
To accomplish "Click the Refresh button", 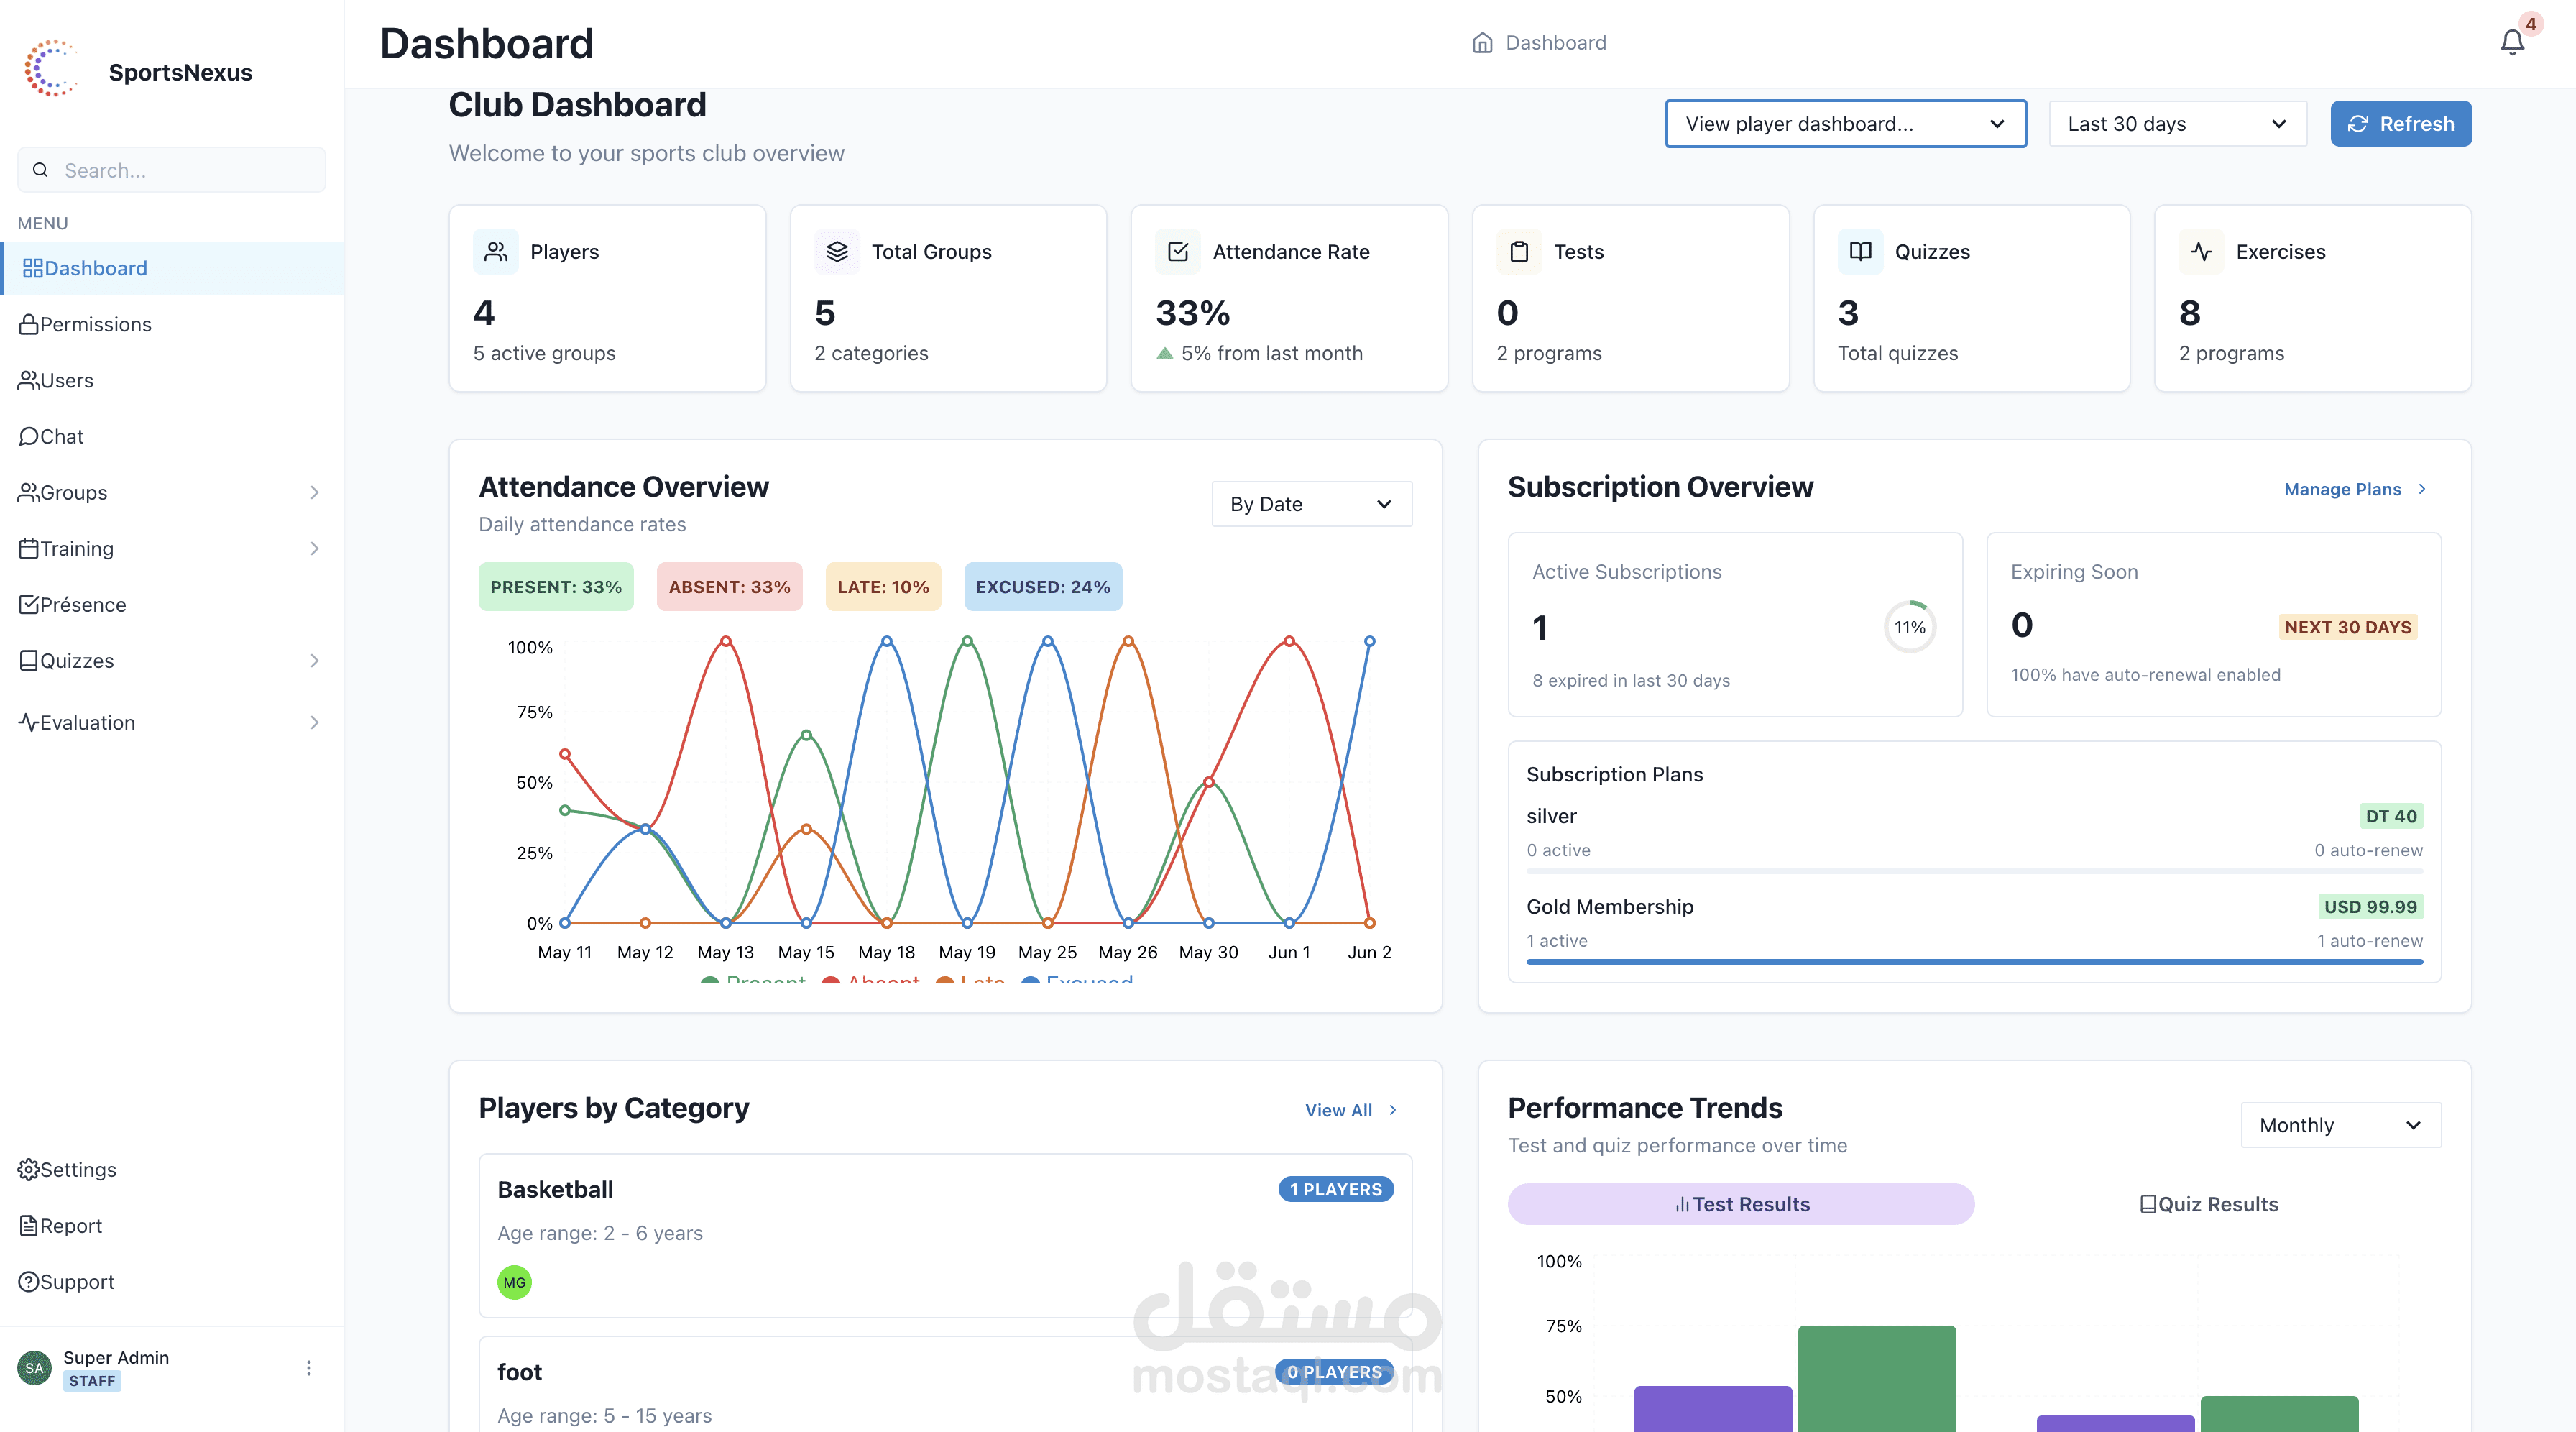I will click(2400, 124).
